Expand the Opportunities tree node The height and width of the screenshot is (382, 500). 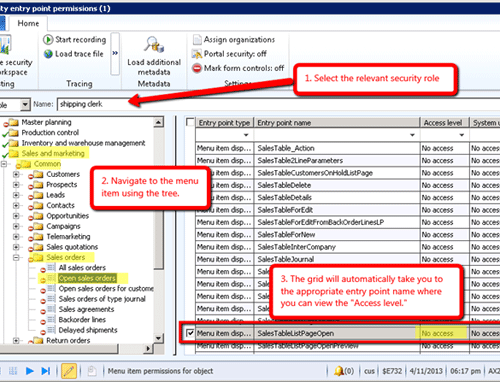click(x=16, y=216)
